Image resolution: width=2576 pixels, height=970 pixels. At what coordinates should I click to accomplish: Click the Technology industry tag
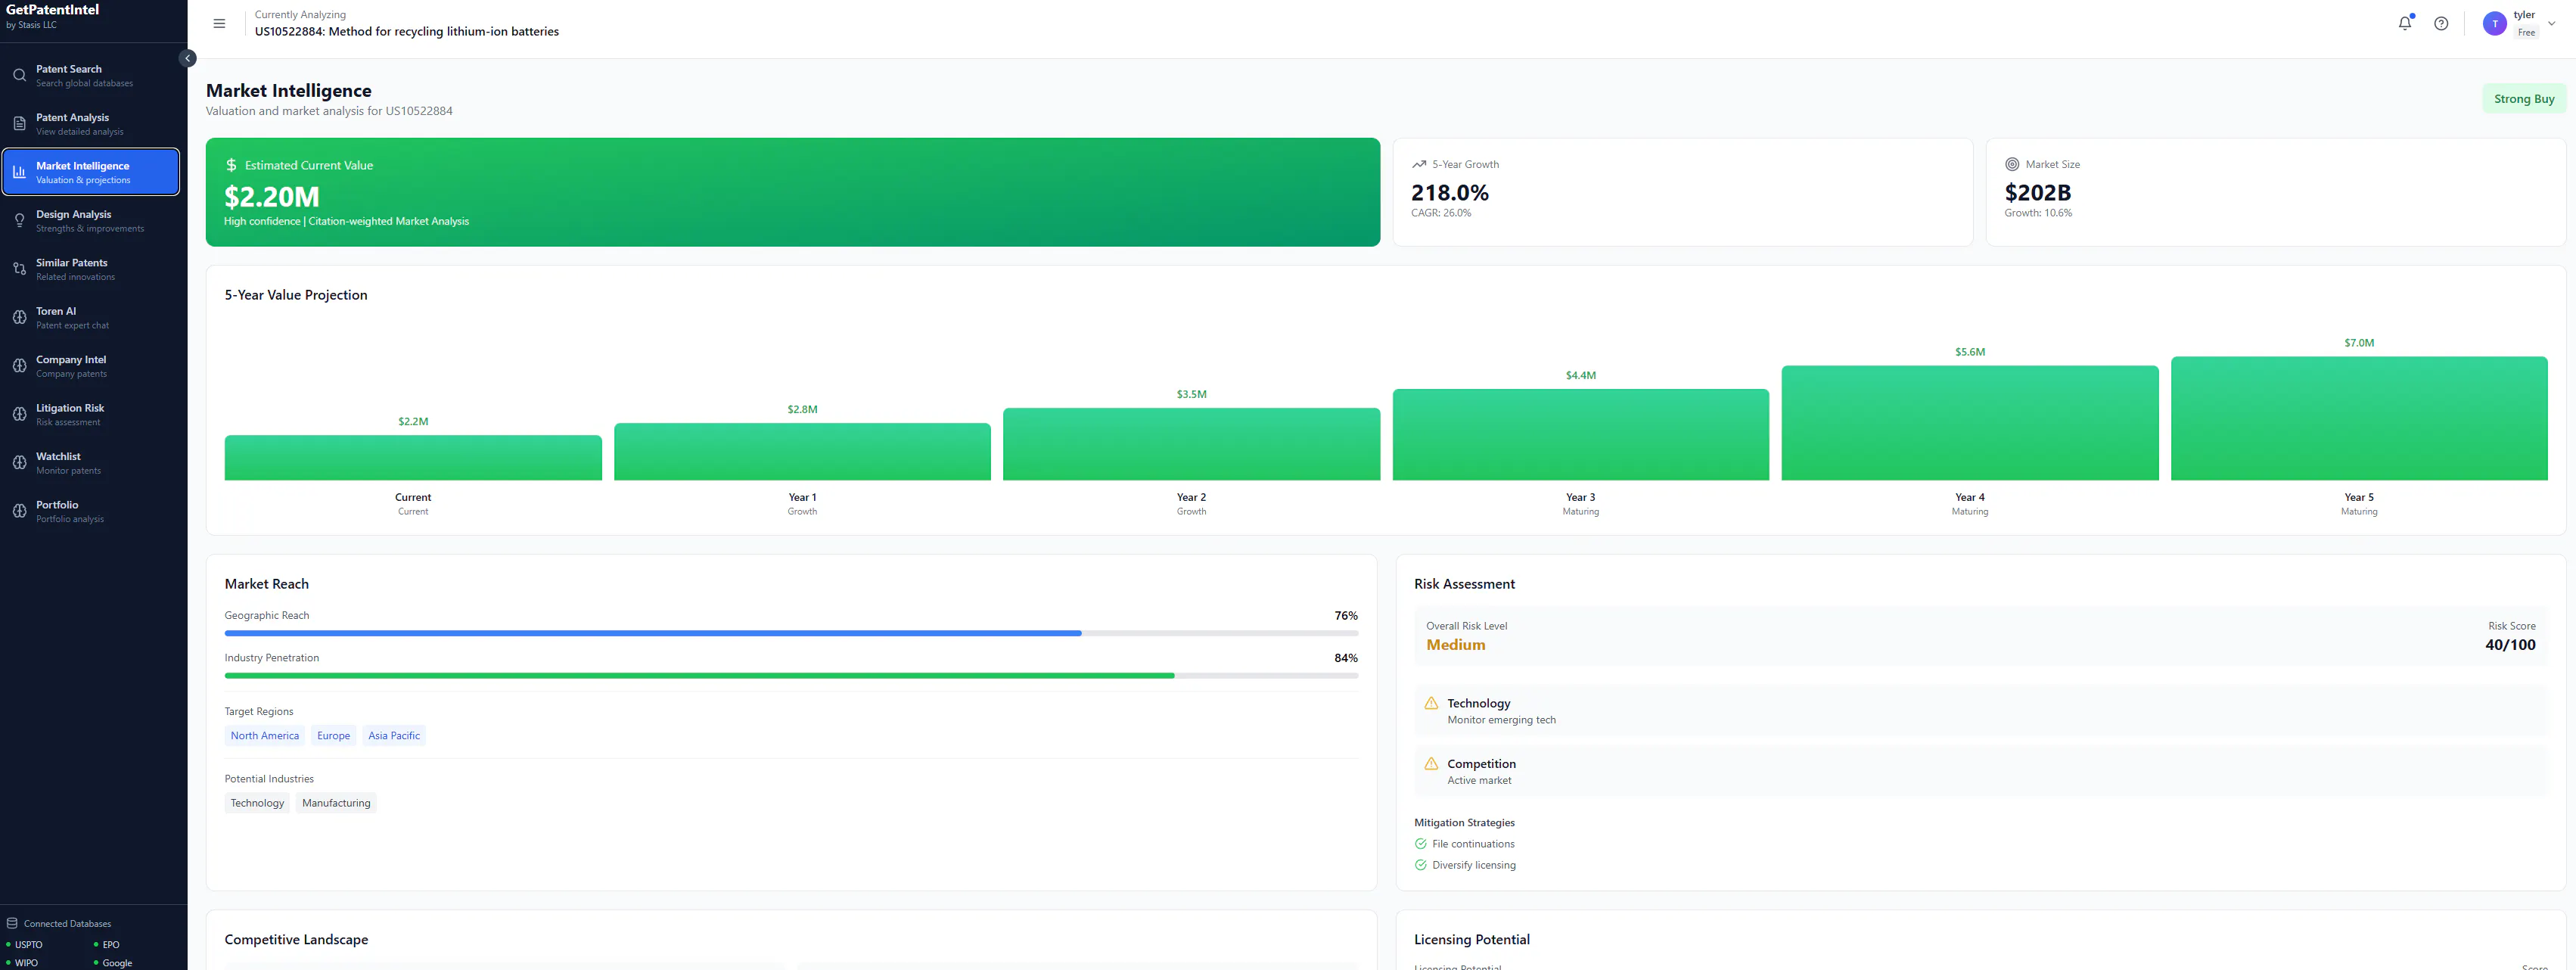(257, 803)
